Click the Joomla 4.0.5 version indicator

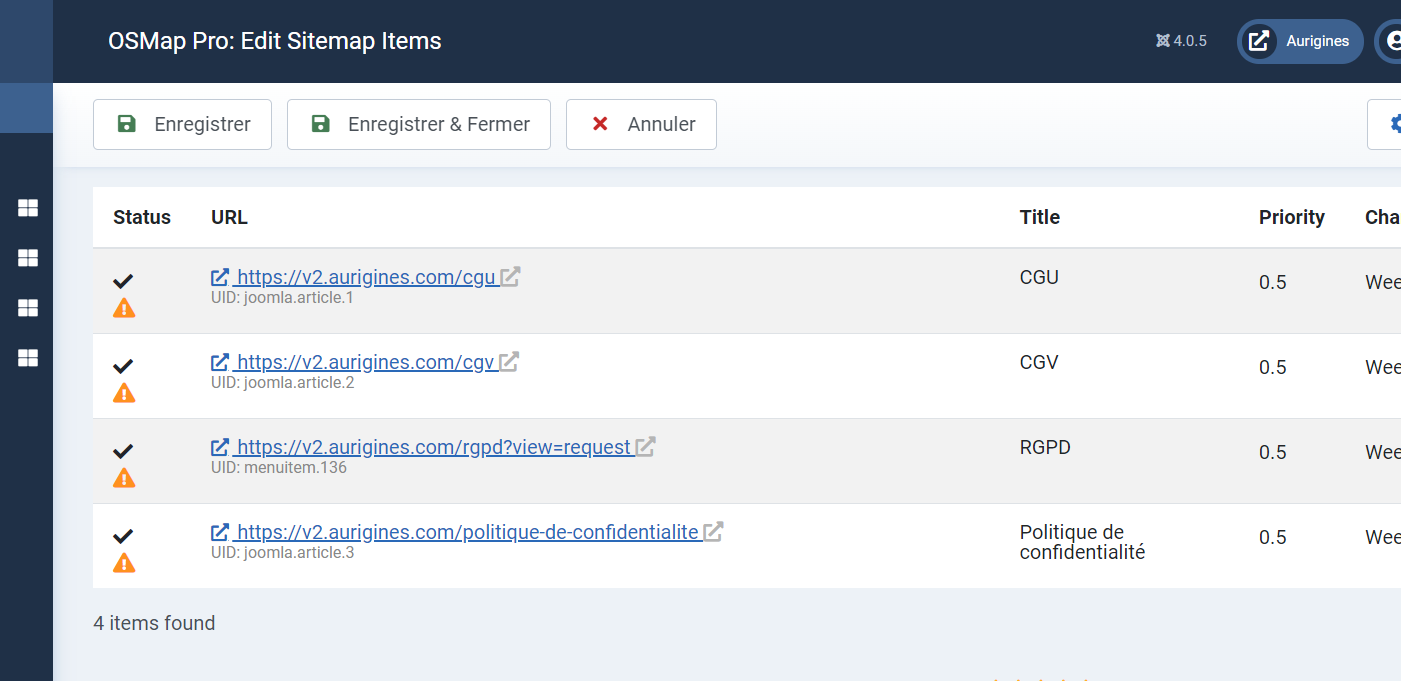pyautogui.click(x=1181, y=41)
